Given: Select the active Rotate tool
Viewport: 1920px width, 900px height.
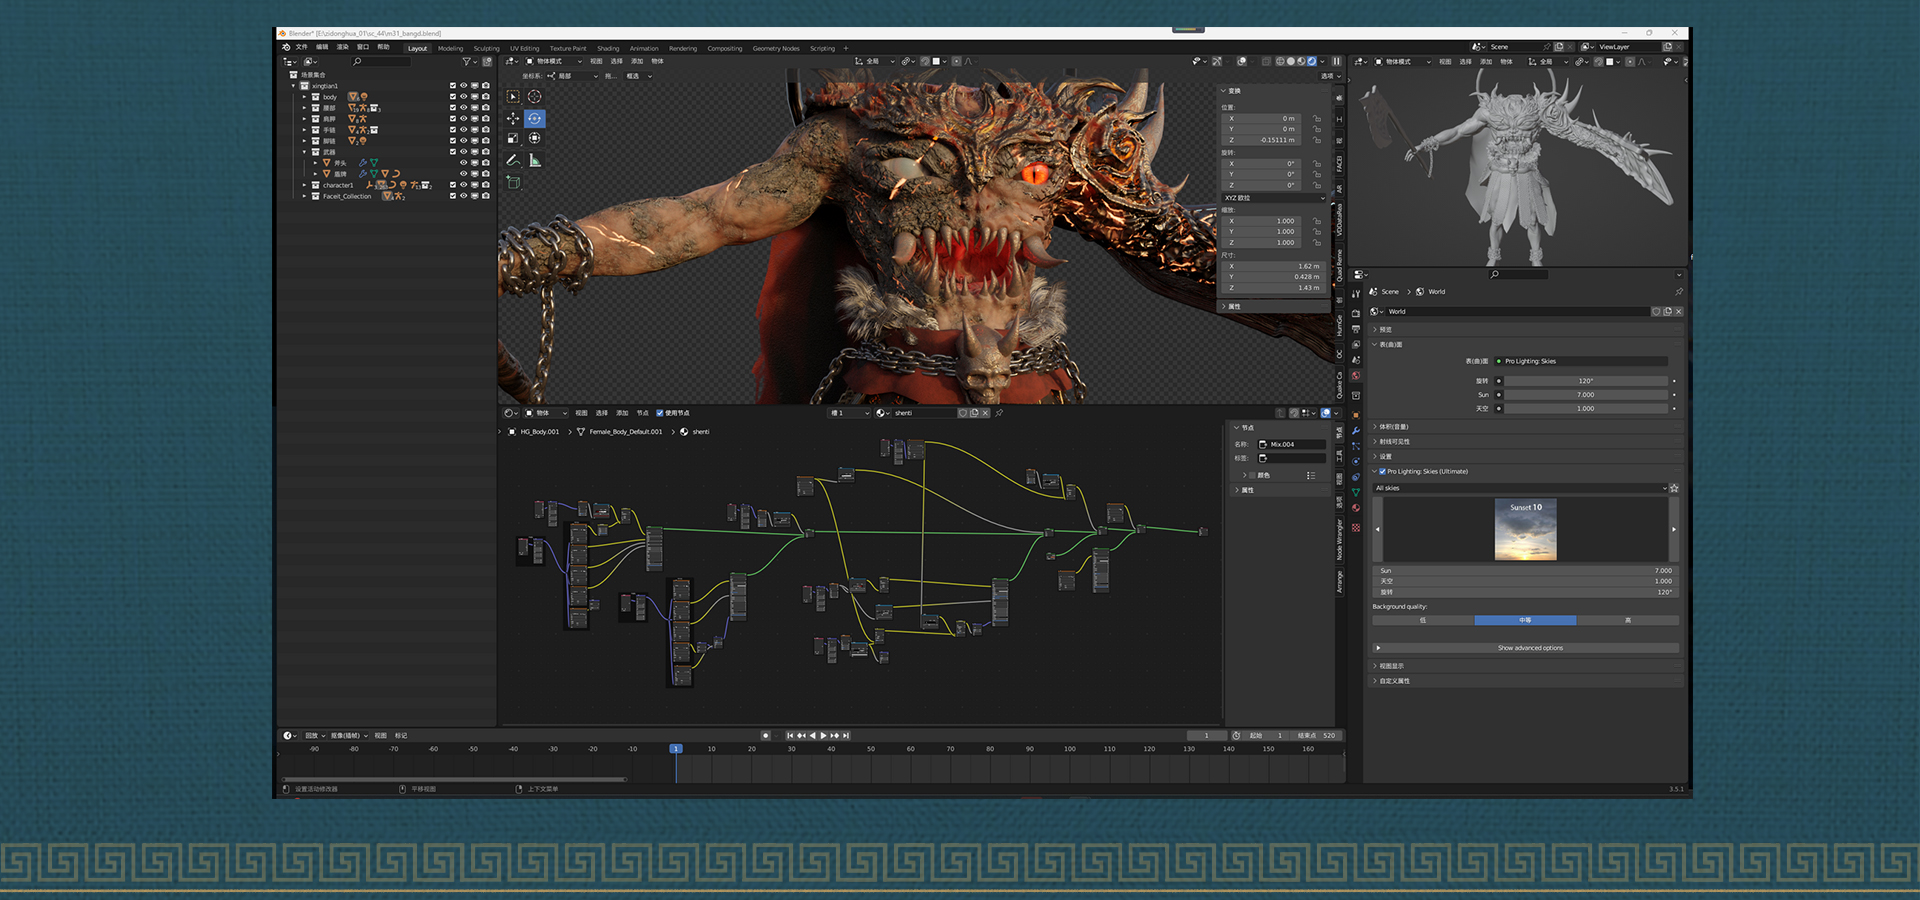Looking at the screenshot, I should click(535, 118).
